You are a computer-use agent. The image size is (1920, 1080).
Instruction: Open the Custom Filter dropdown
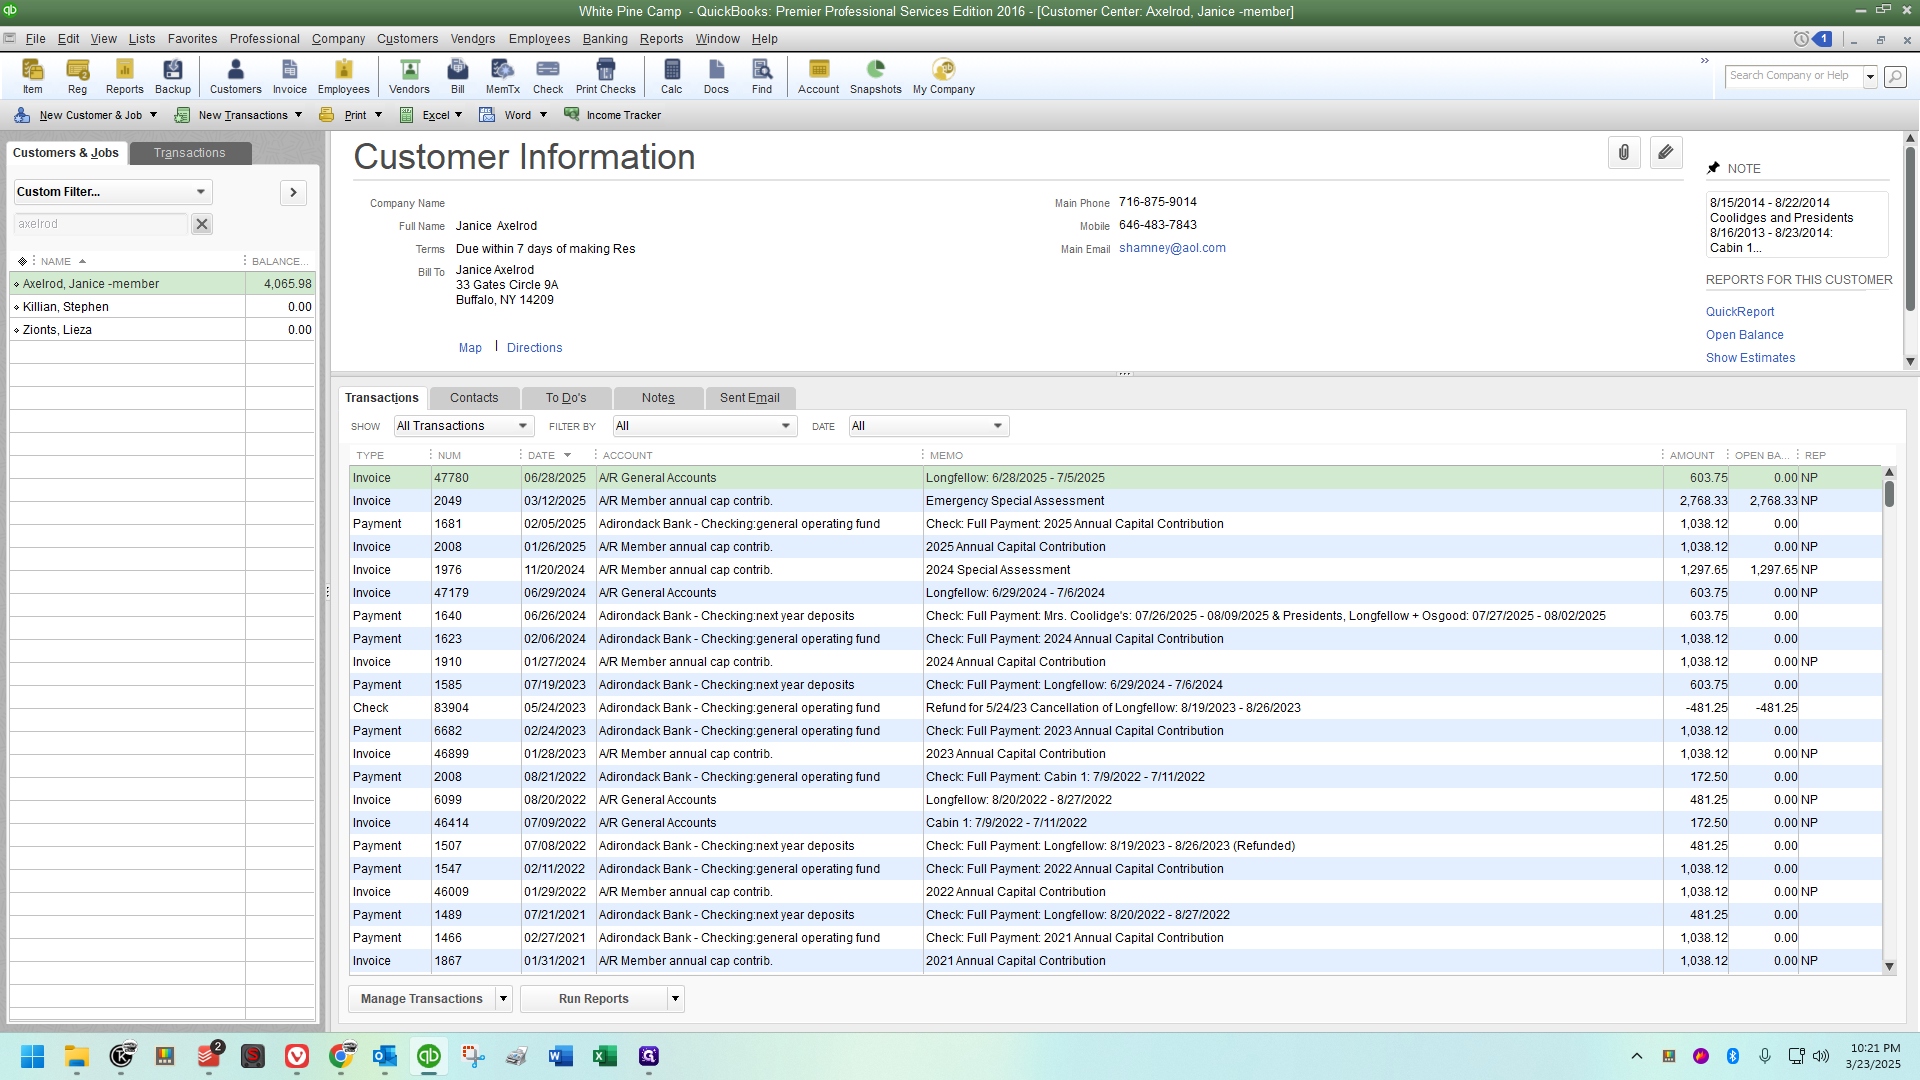(x=112, y=192)
